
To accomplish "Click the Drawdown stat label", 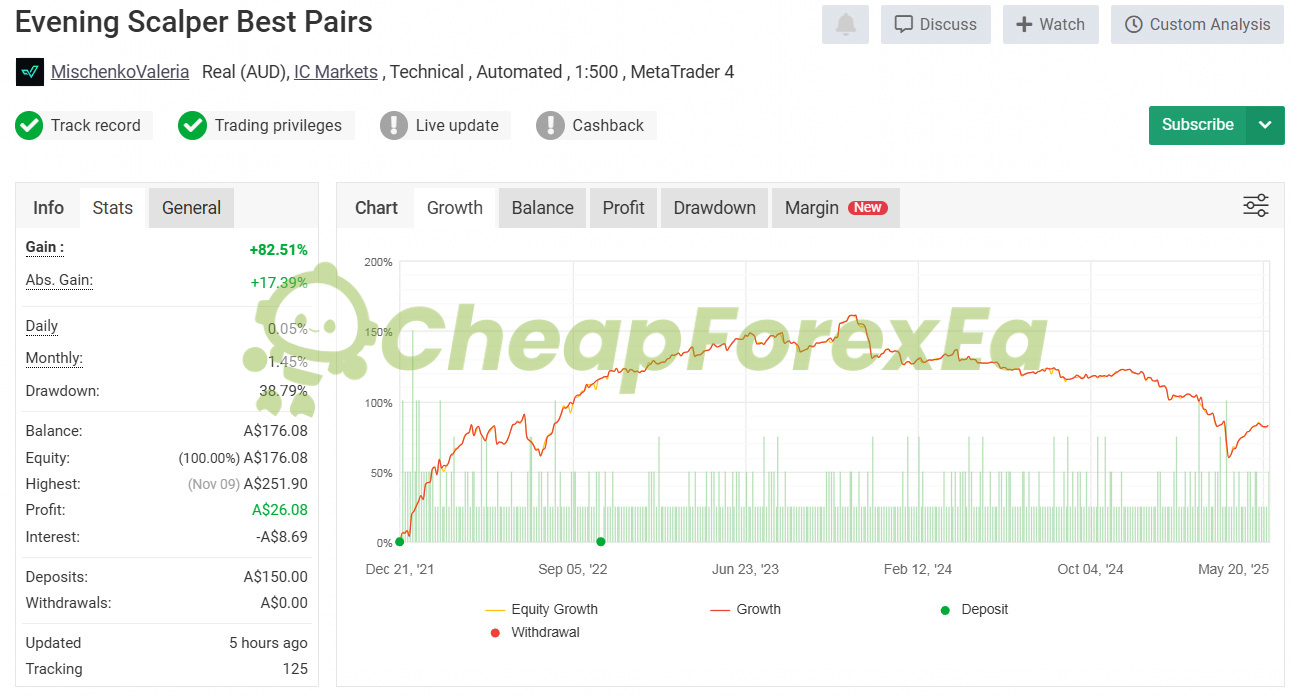I will coord(62,391).
